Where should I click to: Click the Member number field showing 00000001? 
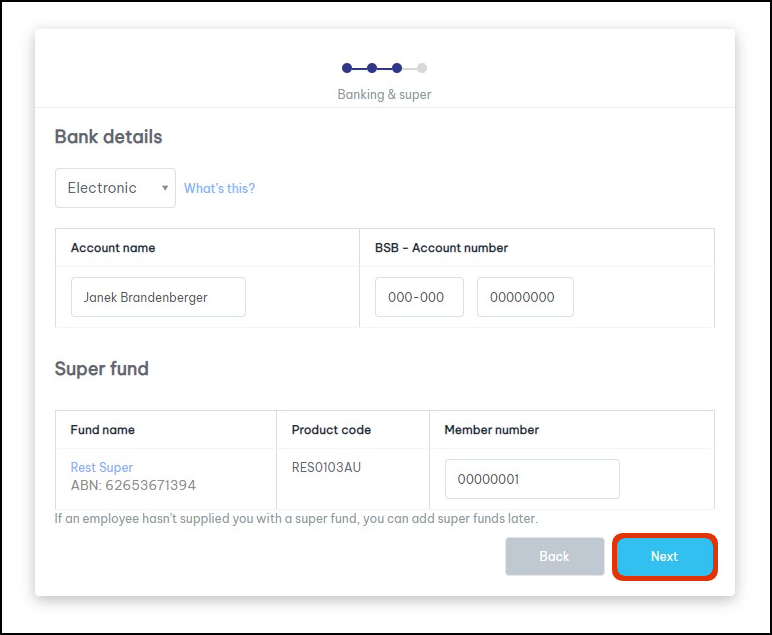coord(532,479)
